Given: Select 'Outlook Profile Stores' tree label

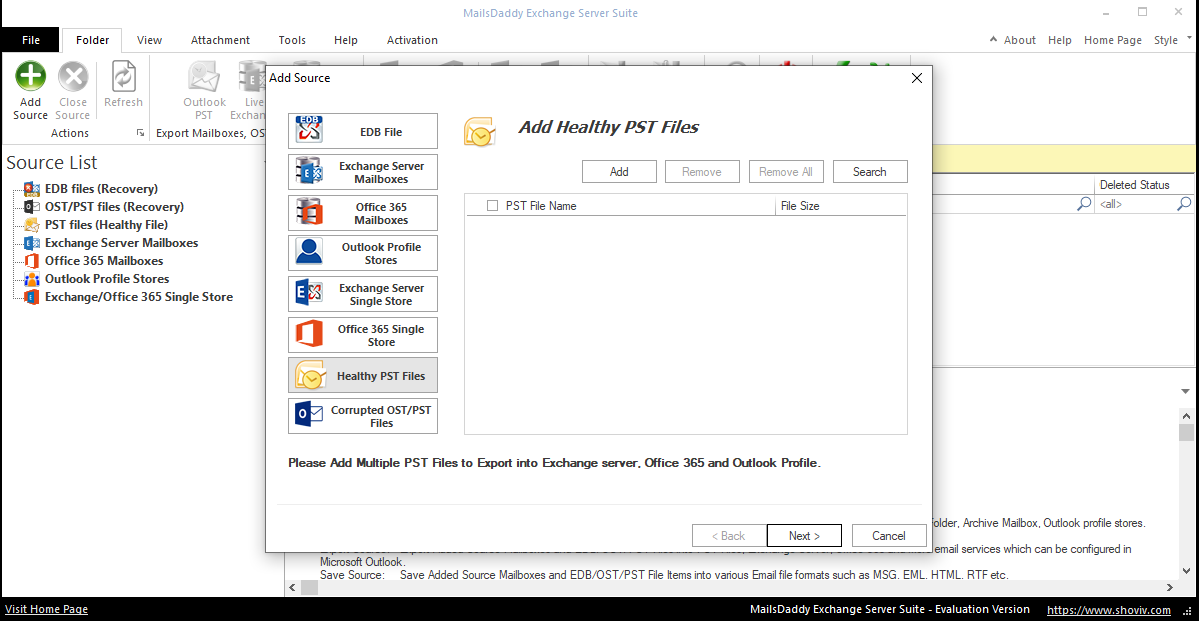Looking at the screenshot, I should pyautogui.click(x=107, y=279).
